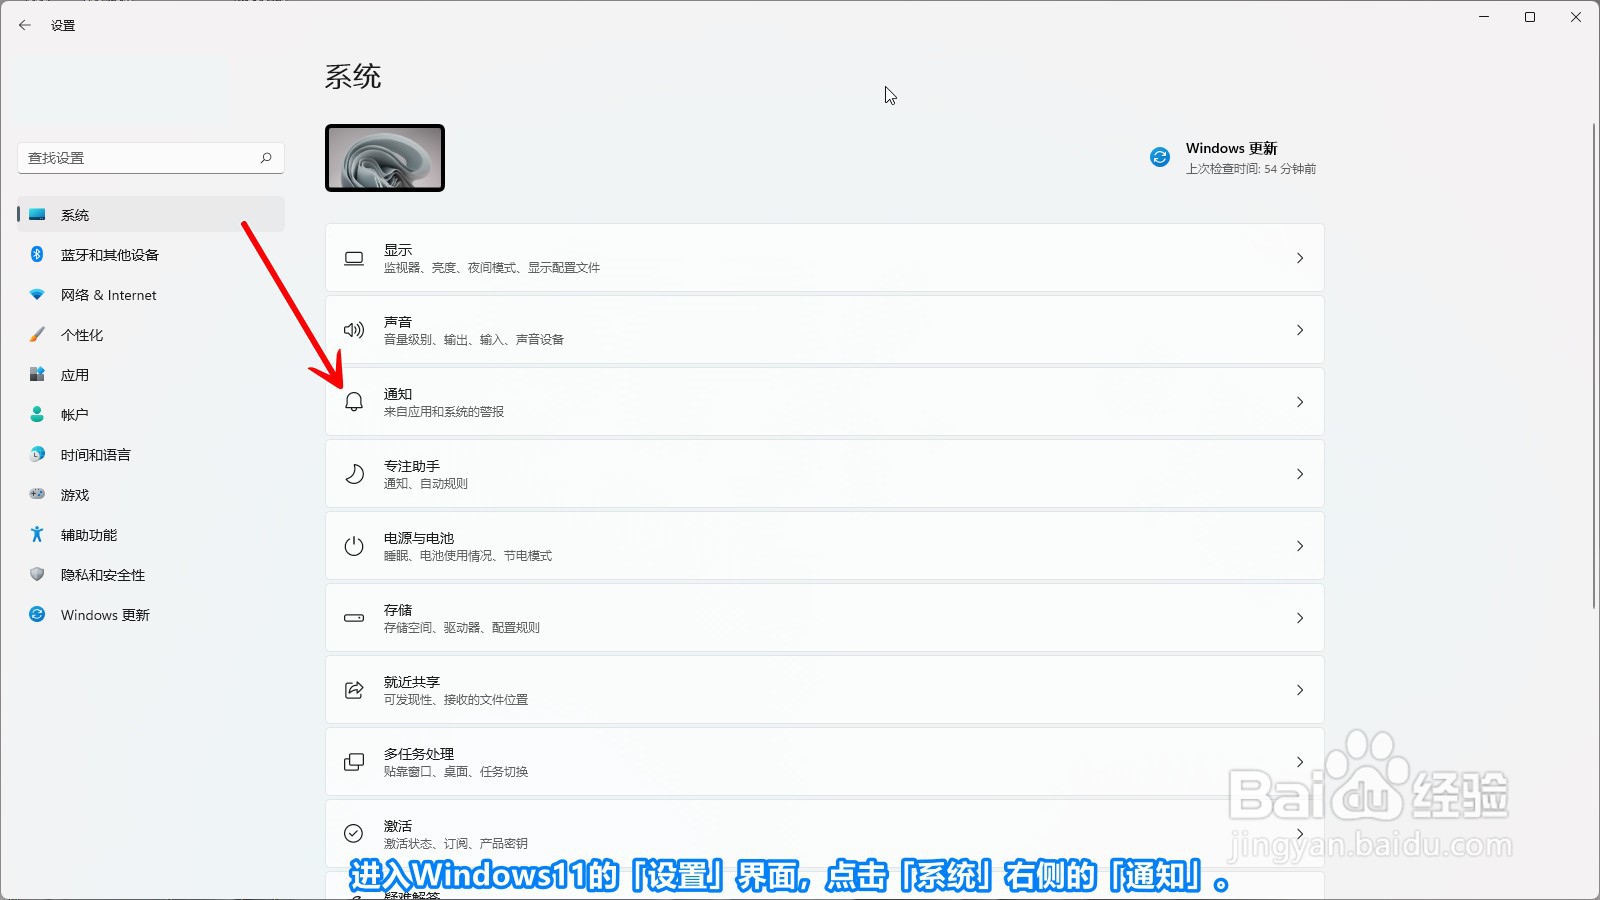Click the 游戏 controller icon
The image size is (1600, 900).
click(x=37, y=494)
